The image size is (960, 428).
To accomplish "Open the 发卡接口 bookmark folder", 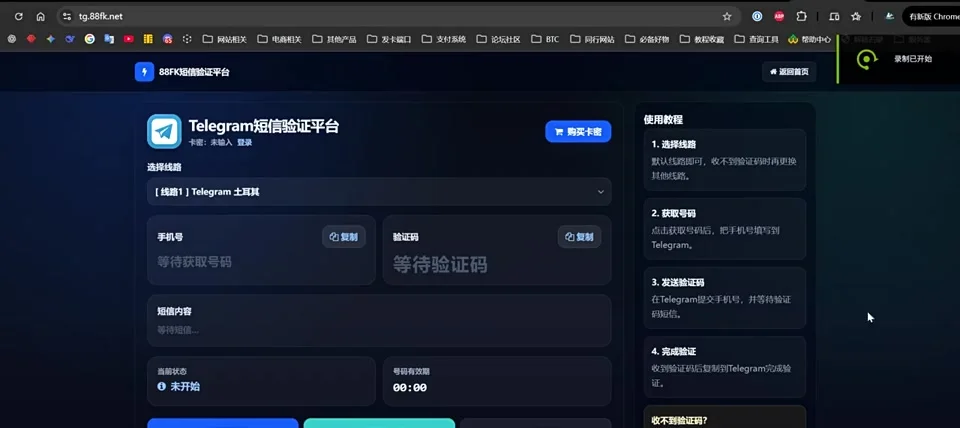I will coord(389,39).
